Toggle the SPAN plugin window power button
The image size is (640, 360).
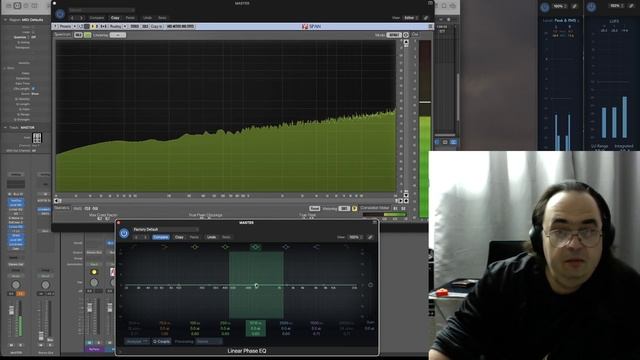60,14
